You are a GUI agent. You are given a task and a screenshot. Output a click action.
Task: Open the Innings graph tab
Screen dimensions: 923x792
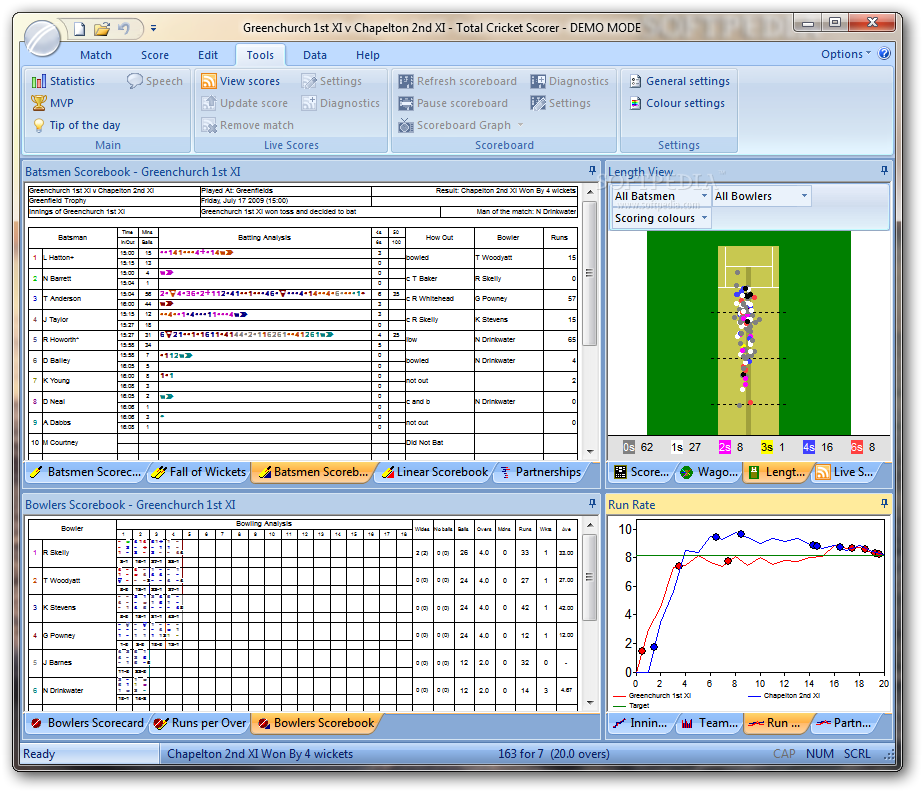(640, 723)
